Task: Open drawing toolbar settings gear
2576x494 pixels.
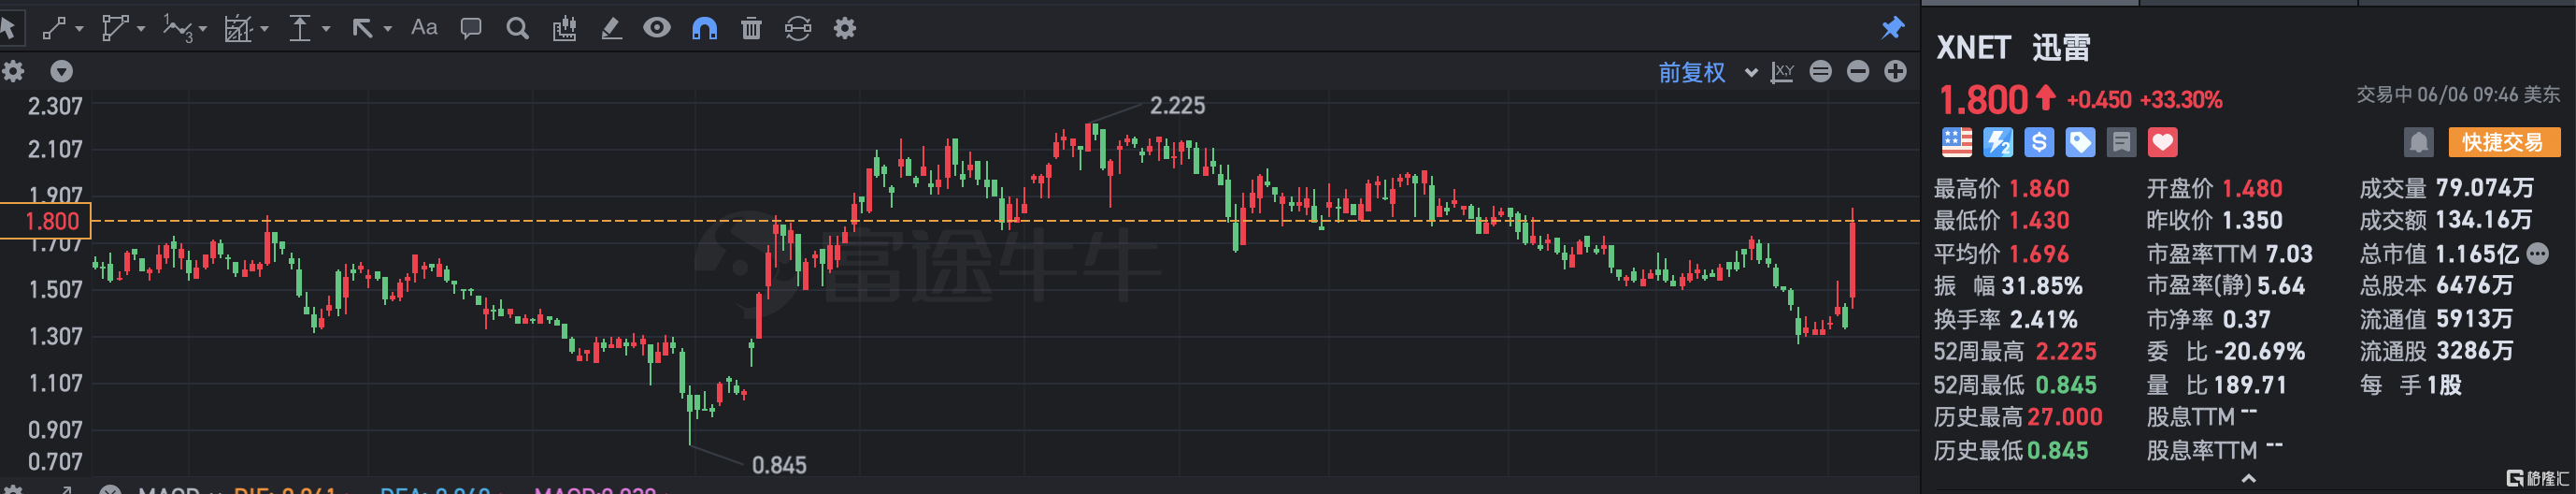Action: [845, 28]
